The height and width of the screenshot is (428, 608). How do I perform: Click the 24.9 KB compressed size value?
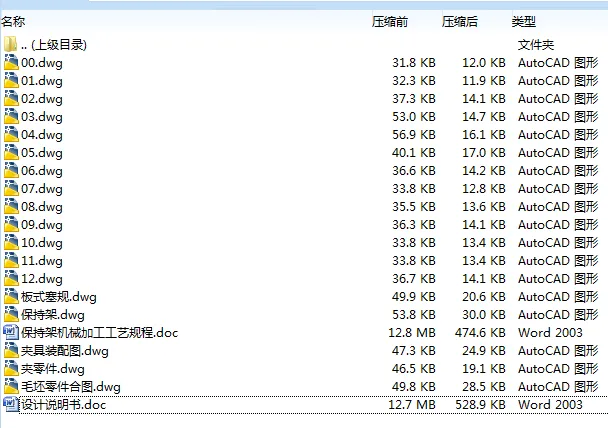[x=484, y=351]
